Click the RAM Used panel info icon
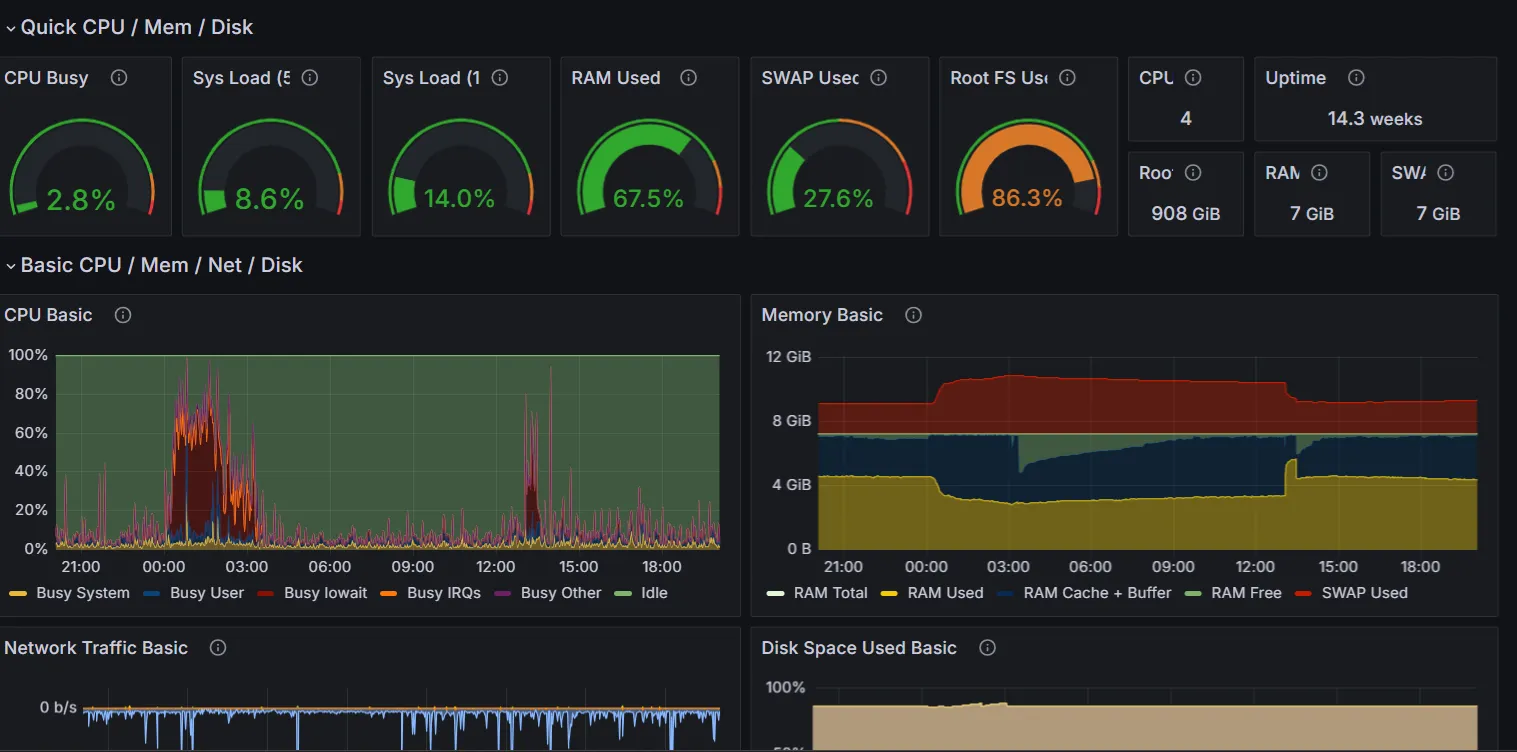The width and height of the screenshot is (1517, 752). tap(688, 78)
